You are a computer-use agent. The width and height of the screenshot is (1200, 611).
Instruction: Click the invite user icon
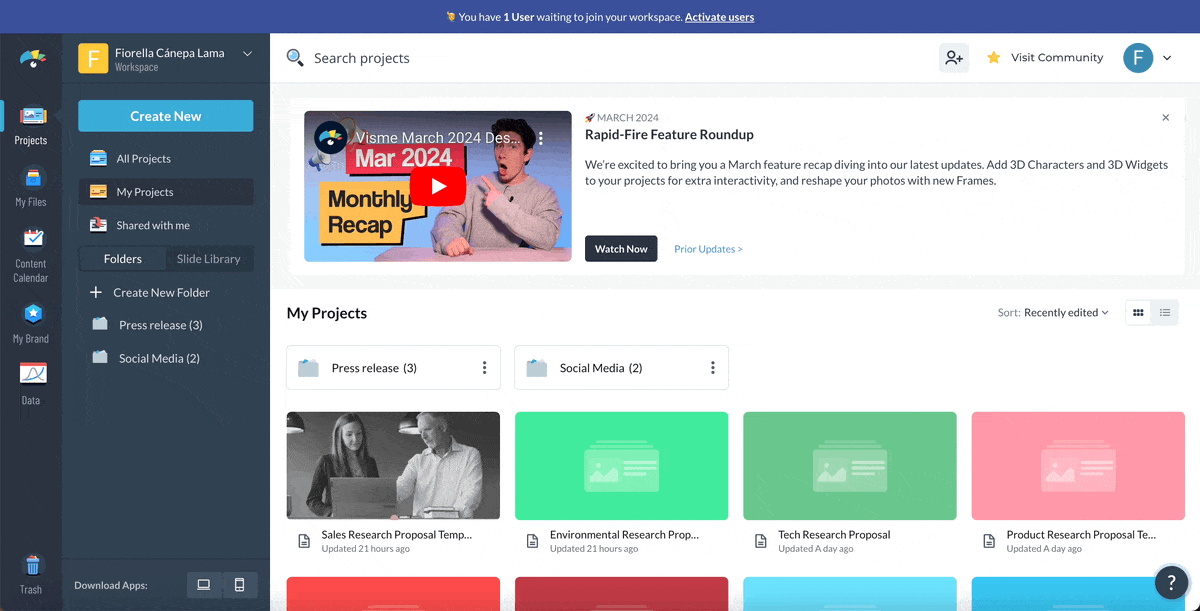pyautogui.click(x=953, y=58)
